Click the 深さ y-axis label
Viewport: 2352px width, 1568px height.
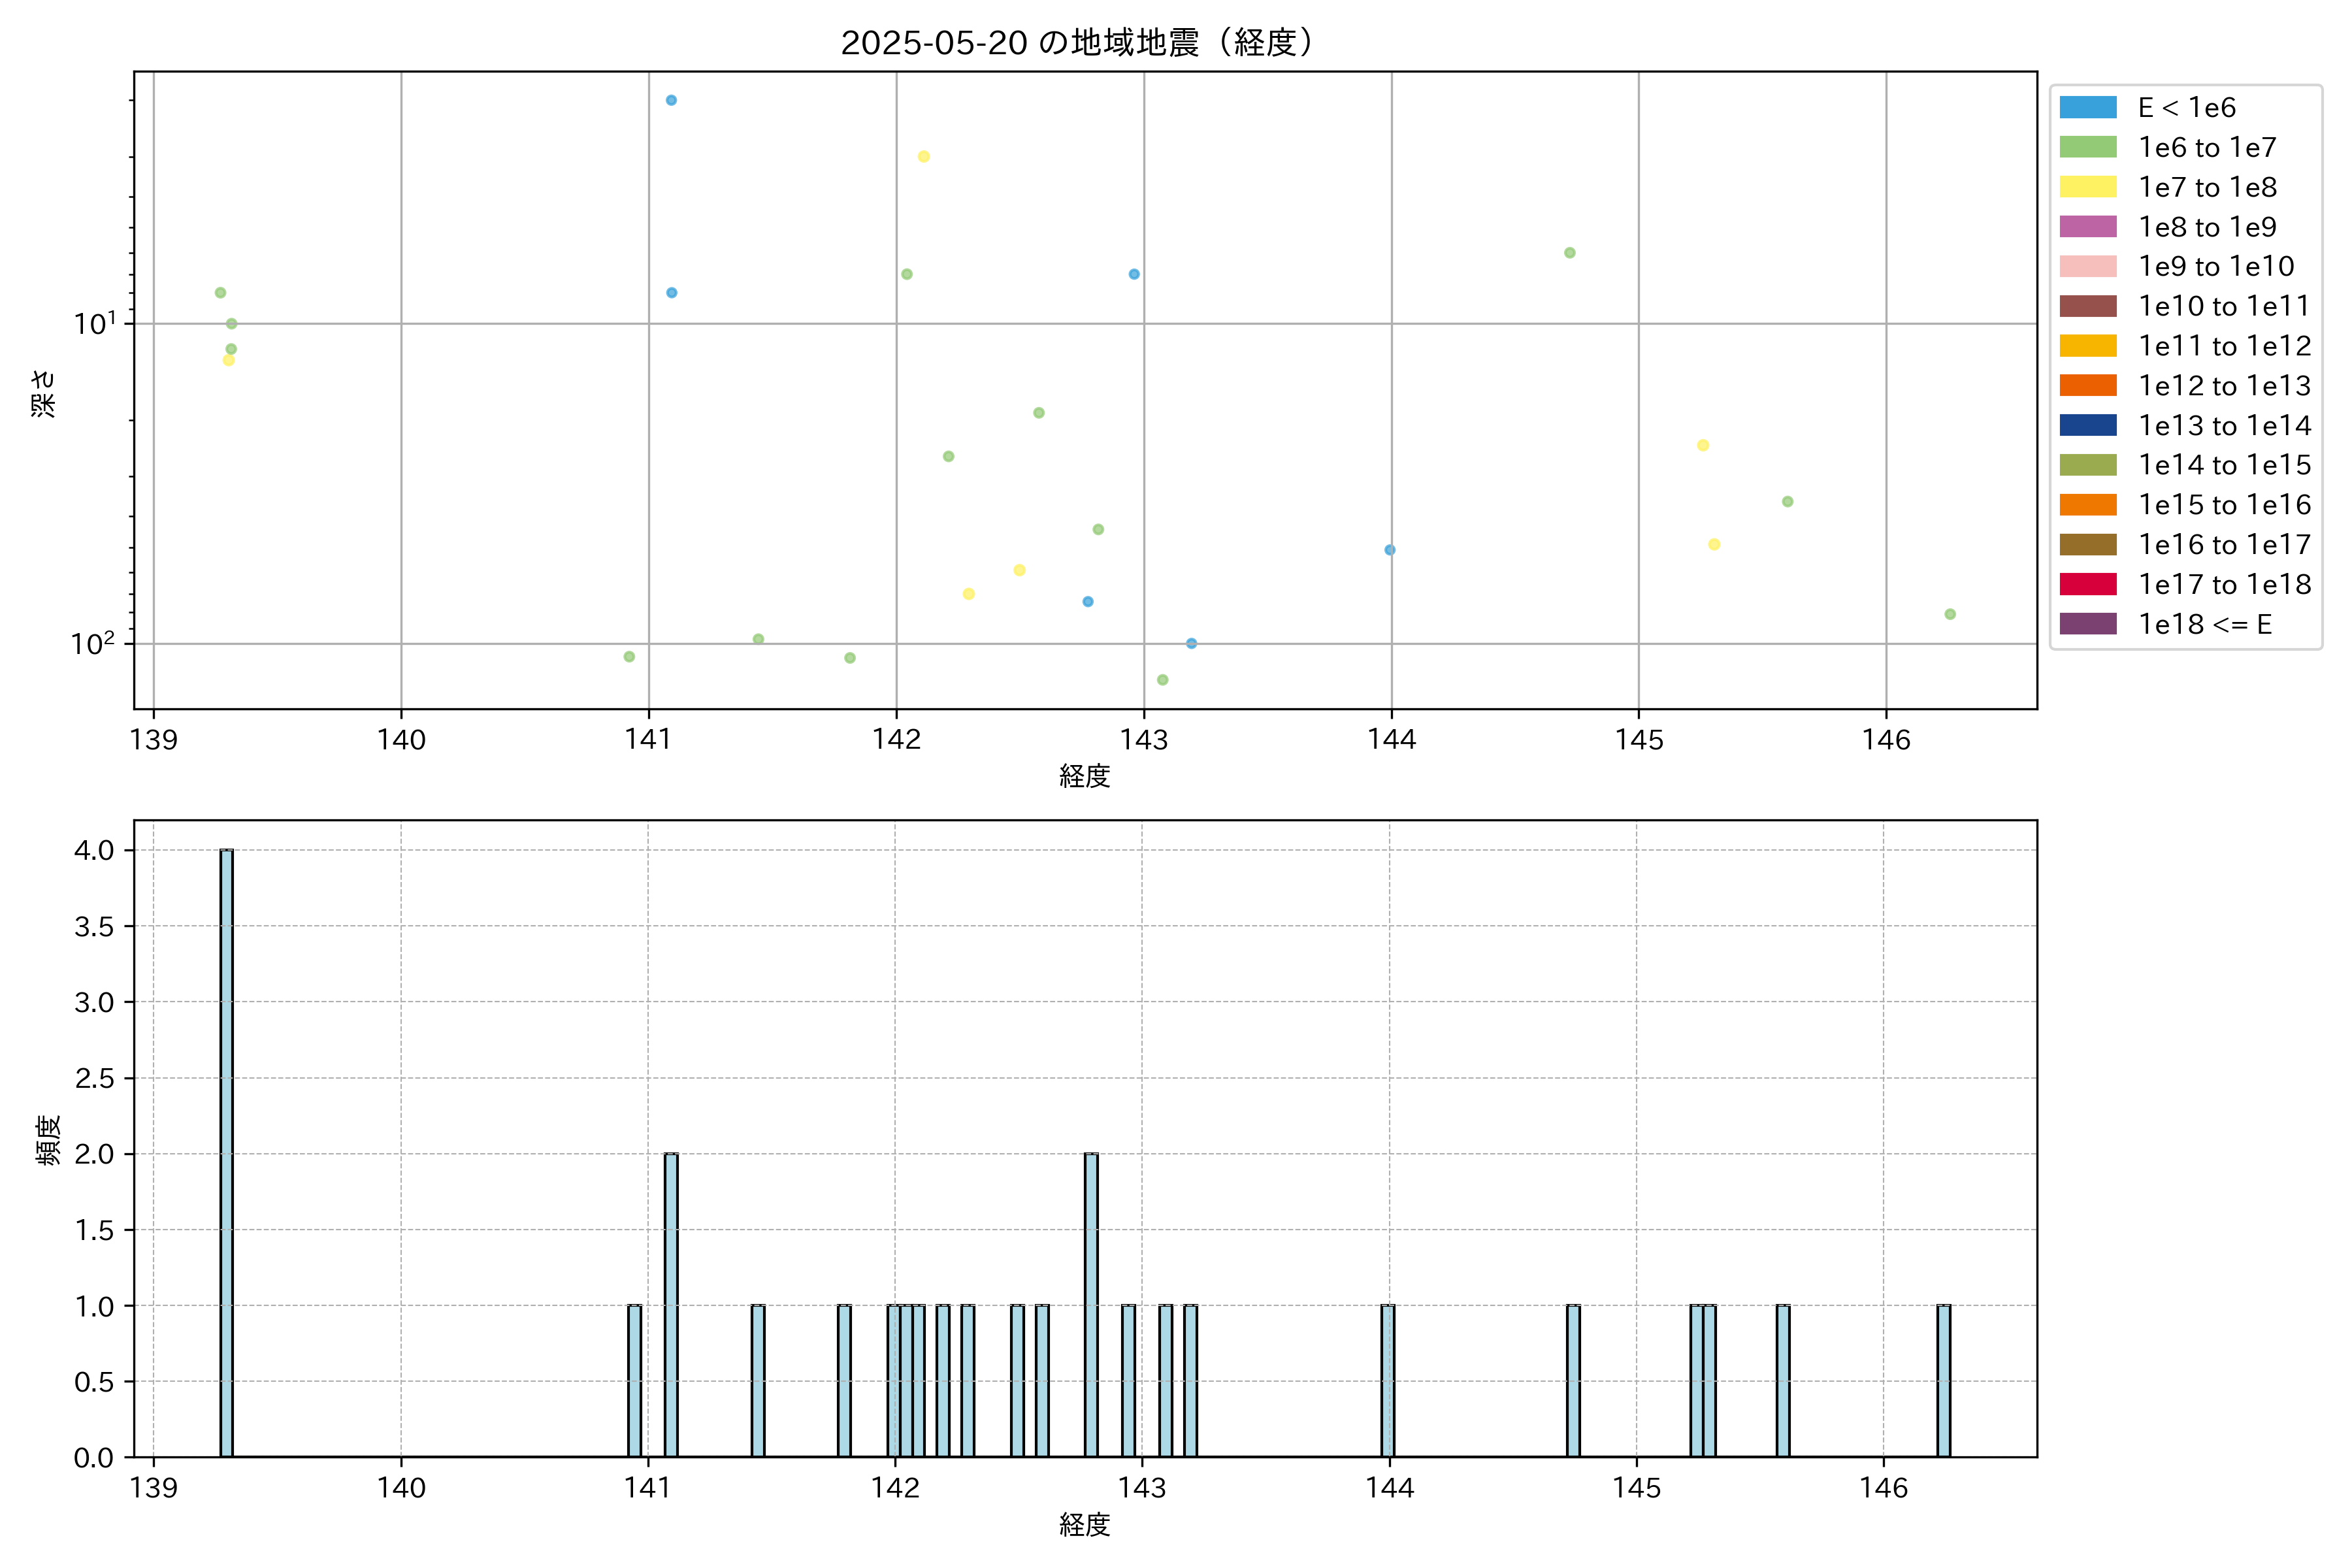pos(43,393)
